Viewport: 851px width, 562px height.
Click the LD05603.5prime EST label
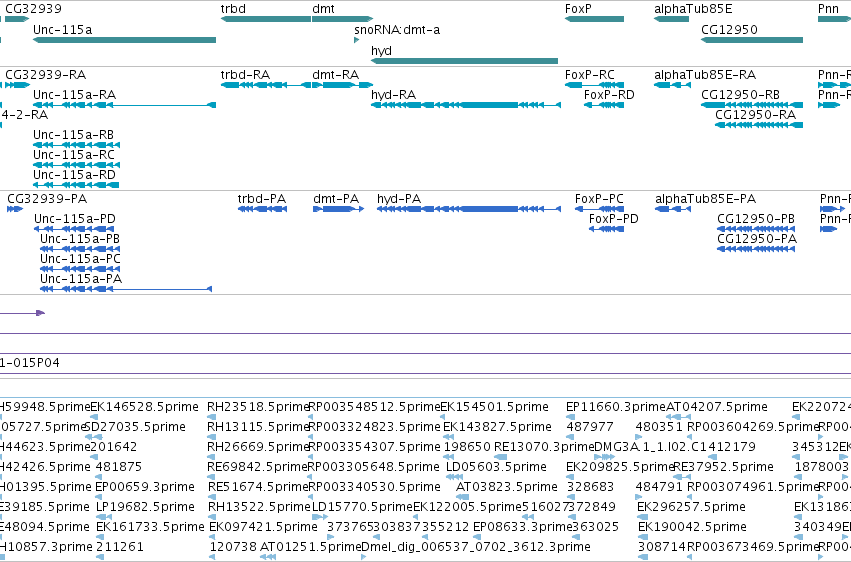click(x=496, y=467)
